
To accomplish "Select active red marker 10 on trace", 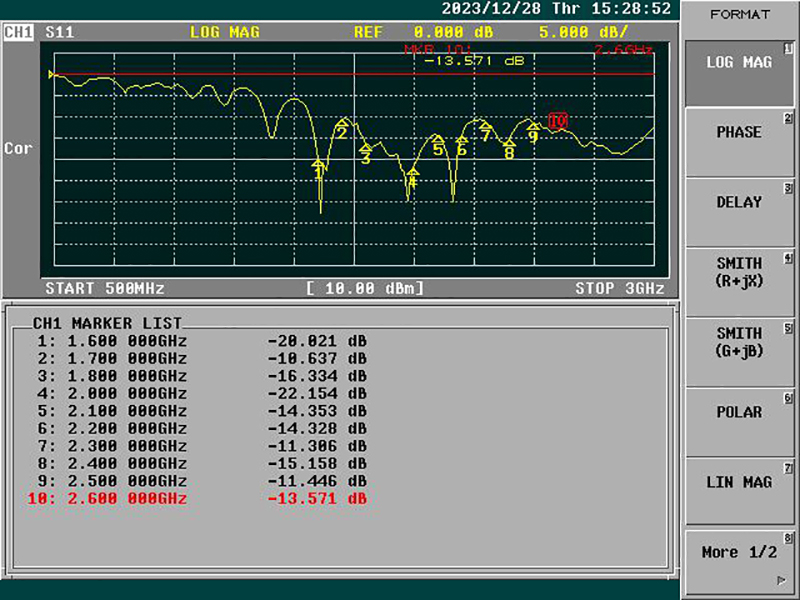I will [x=558, y=121].
